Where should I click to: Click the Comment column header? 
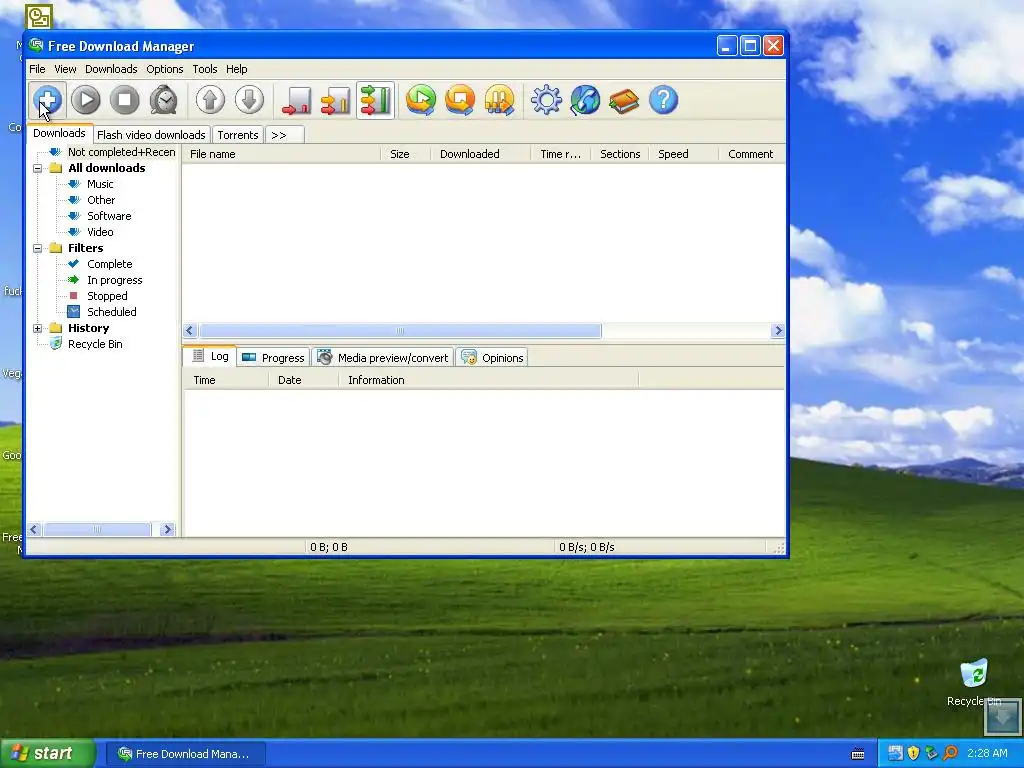click(752, 154)
